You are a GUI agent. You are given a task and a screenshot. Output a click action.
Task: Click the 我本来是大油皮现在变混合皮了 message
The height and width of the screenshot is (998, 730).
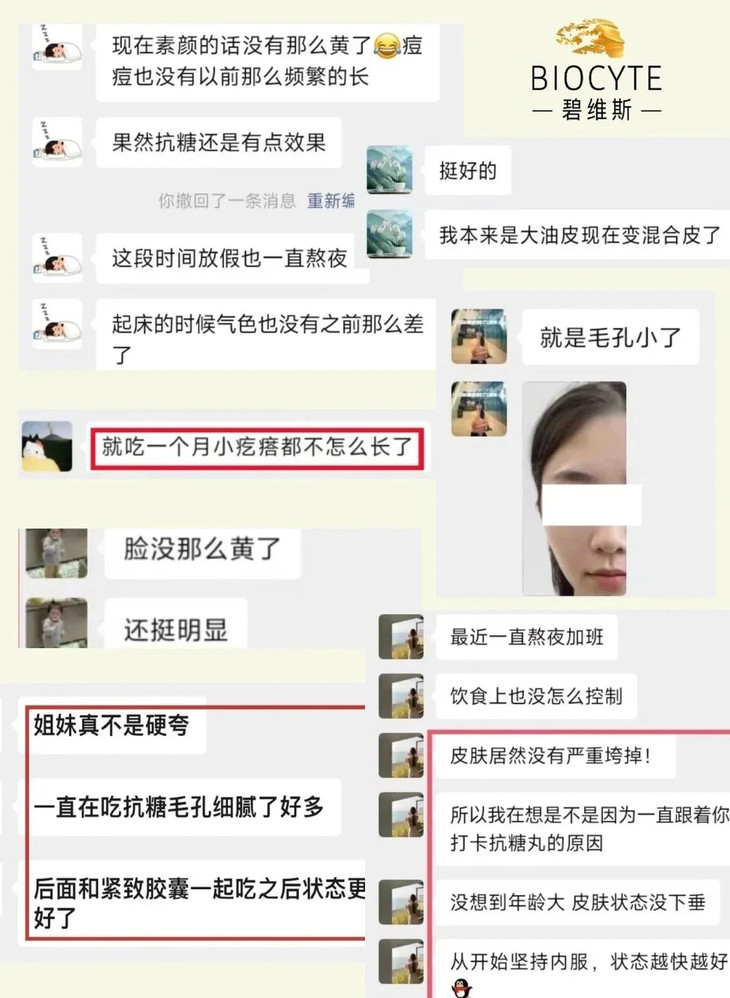tap(579, 235)
